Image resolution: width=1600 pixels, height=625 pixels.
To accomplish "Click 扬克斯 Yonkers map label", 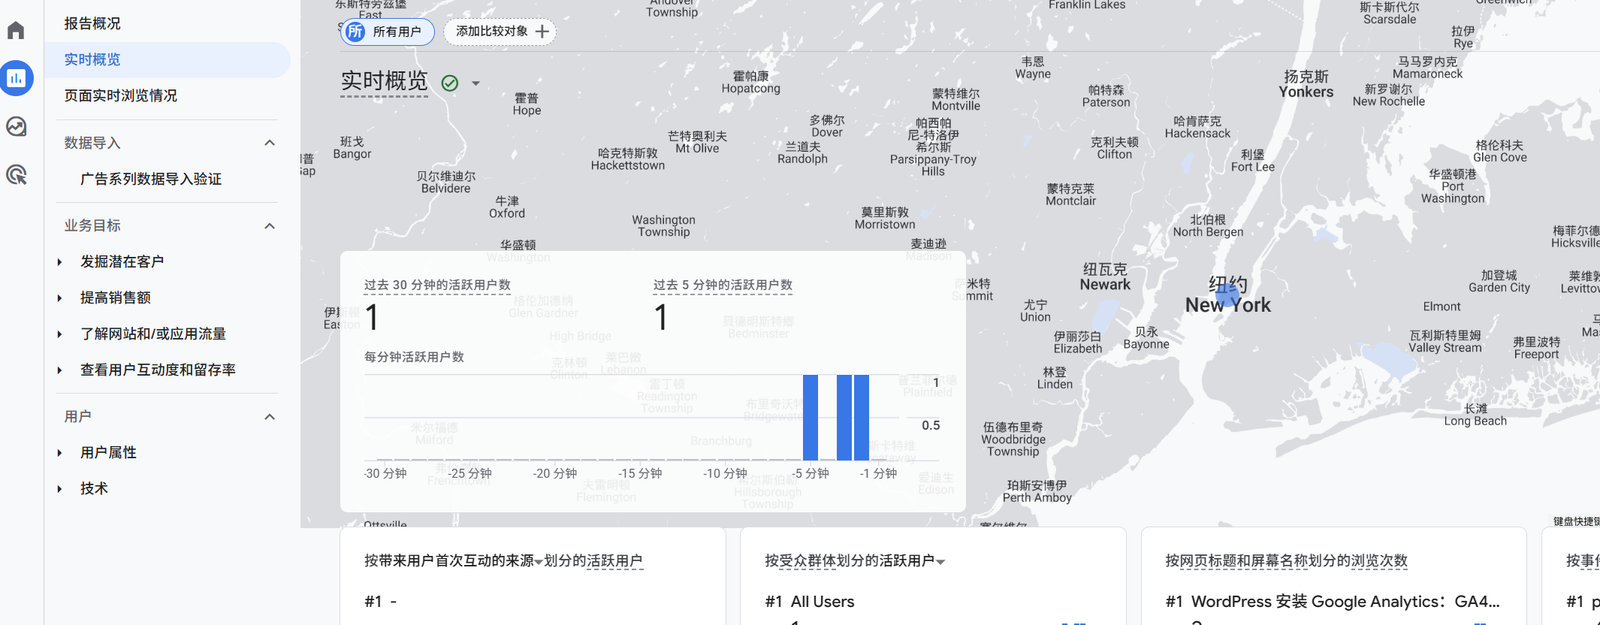I will coord(1306,84).
